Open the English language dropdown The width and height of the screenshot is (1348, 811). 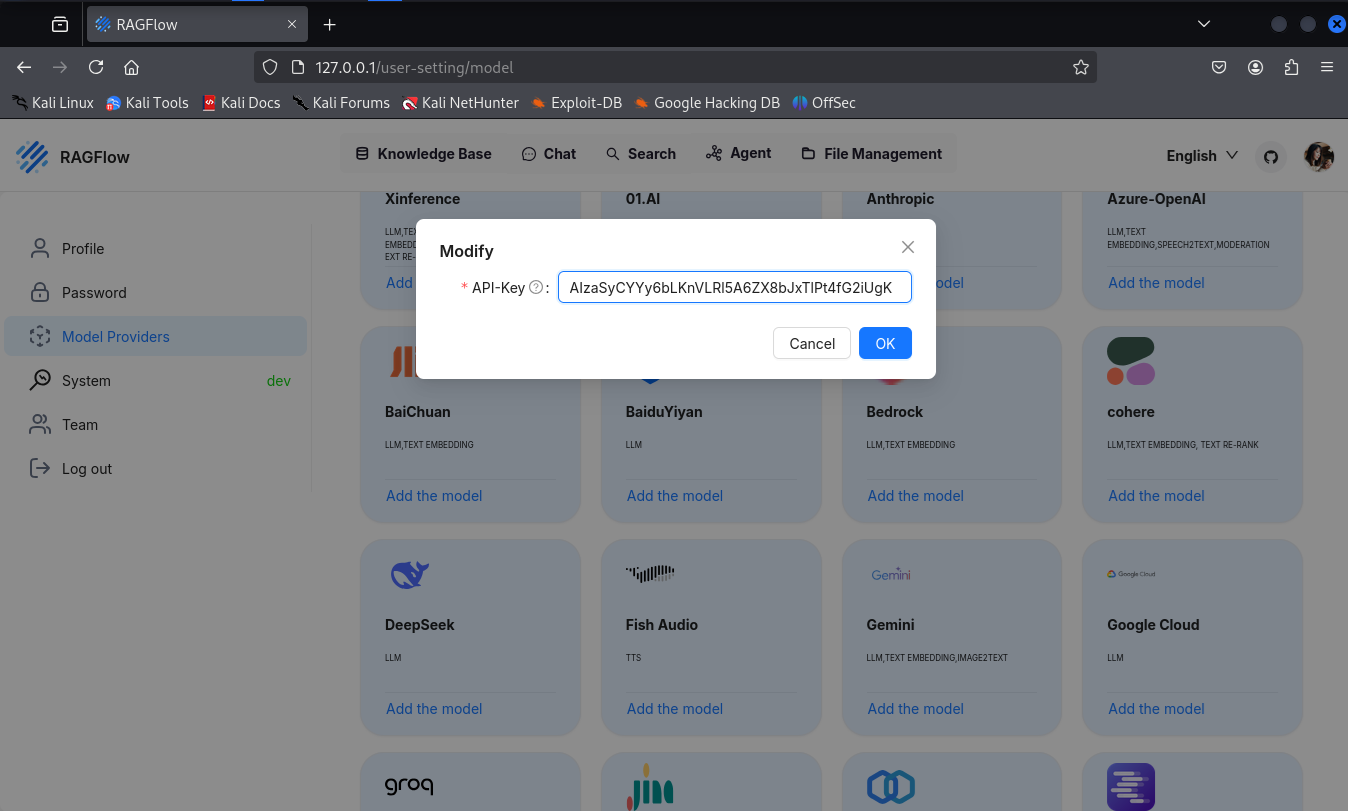pyautogui.click(x=1202, y=155)
